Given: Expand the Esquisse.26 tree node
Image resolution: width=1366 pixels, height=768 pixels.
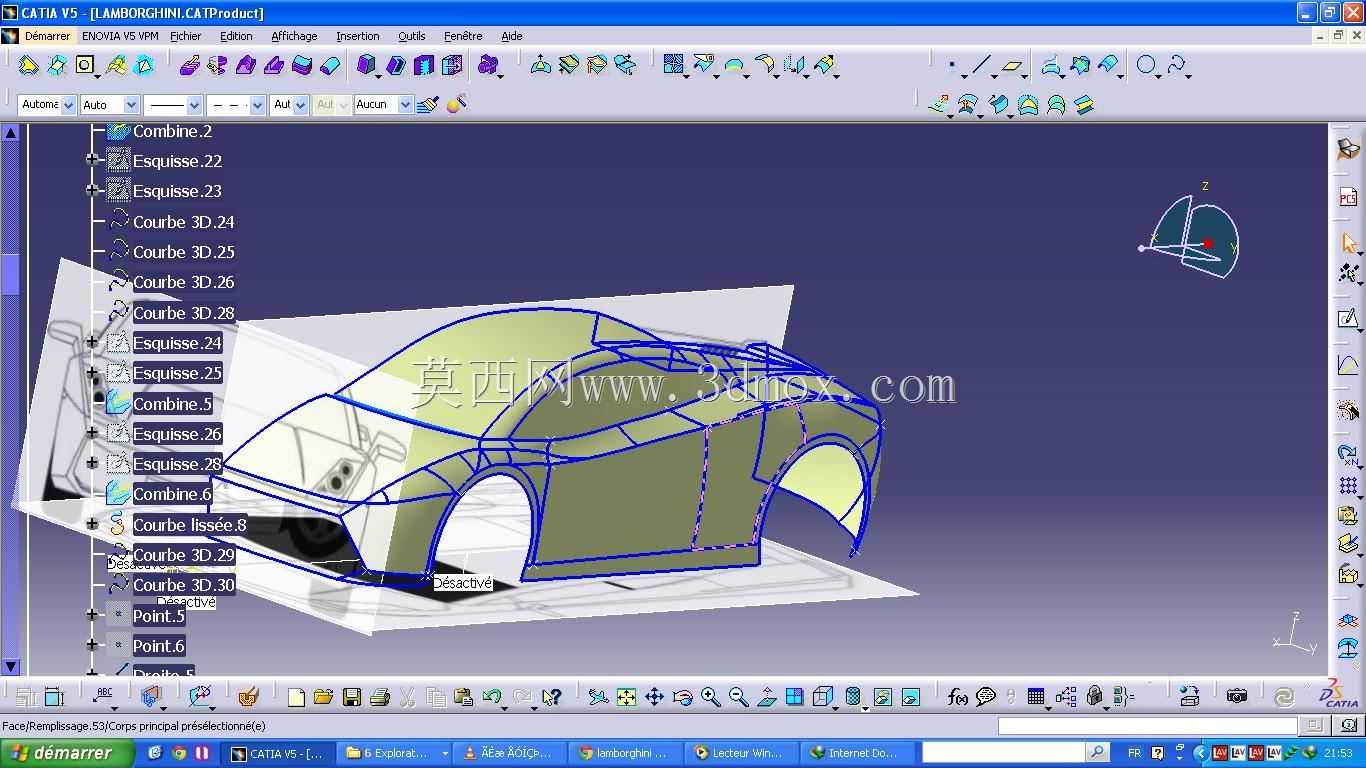Looking at the screenshot, I should coord(92,433).
